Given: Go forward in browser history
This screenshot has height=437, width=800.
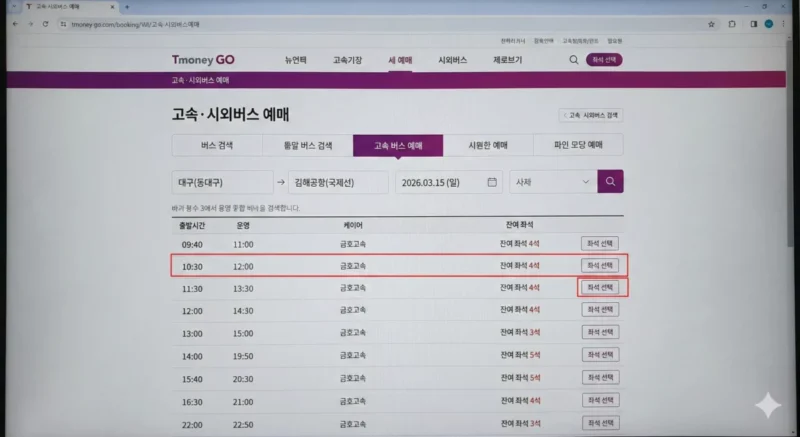Looking at the screenshot, I should (31, 24).
